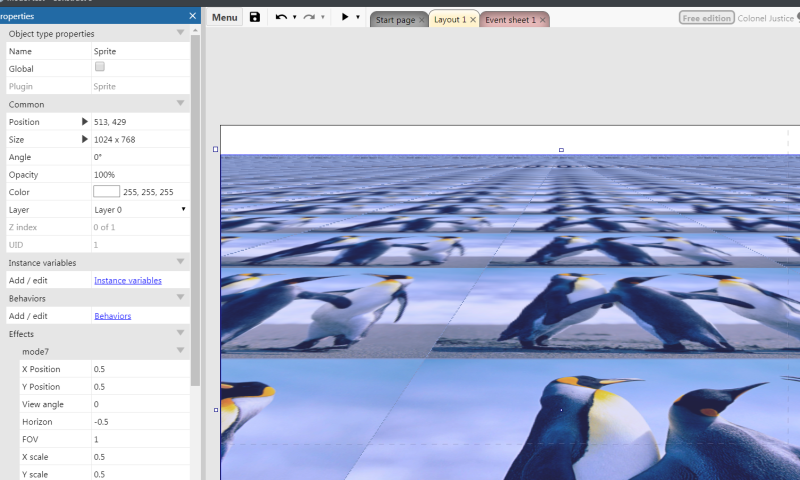The width and height of the screenshot is (800, 480).
Task: Edit the Angle value field
Action: [140, 157]
